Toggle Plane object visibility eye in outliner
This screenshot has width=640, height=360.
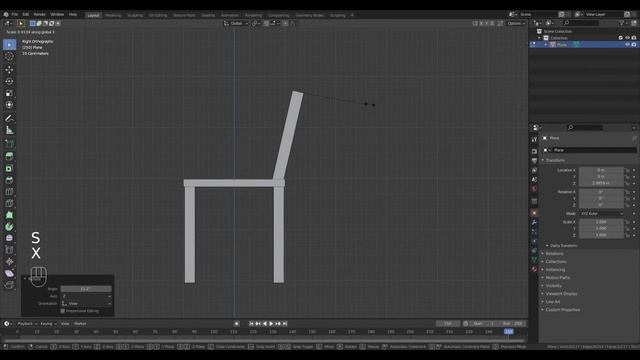click(x=627, y=44)
